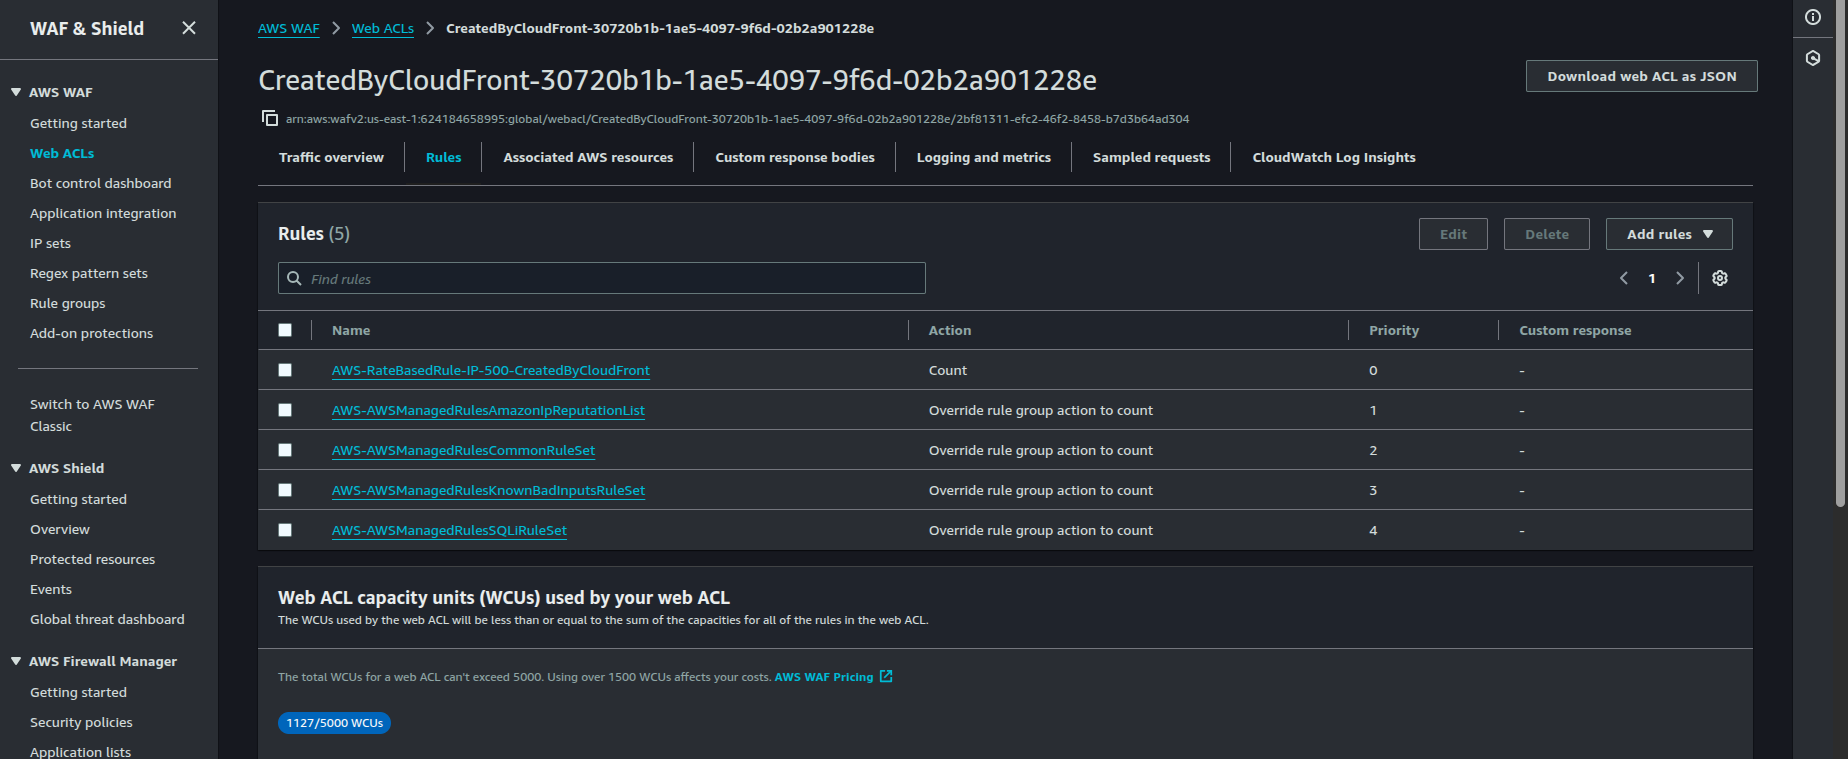
Task: Open Rule groups in sidebar
Action: (x=68, y=303)
